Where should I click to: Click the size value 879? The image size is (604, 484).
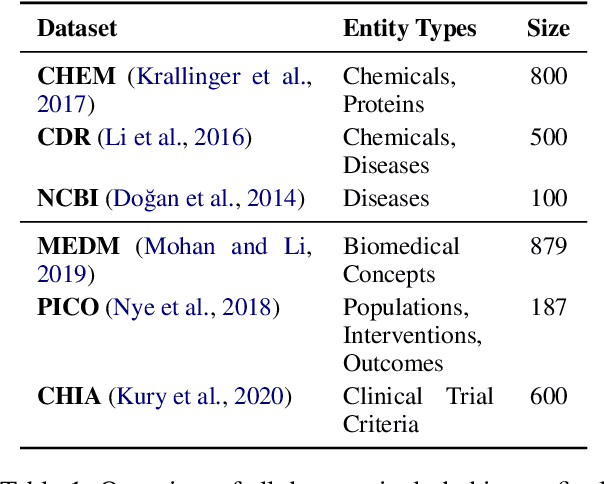[x=548, y=246]
